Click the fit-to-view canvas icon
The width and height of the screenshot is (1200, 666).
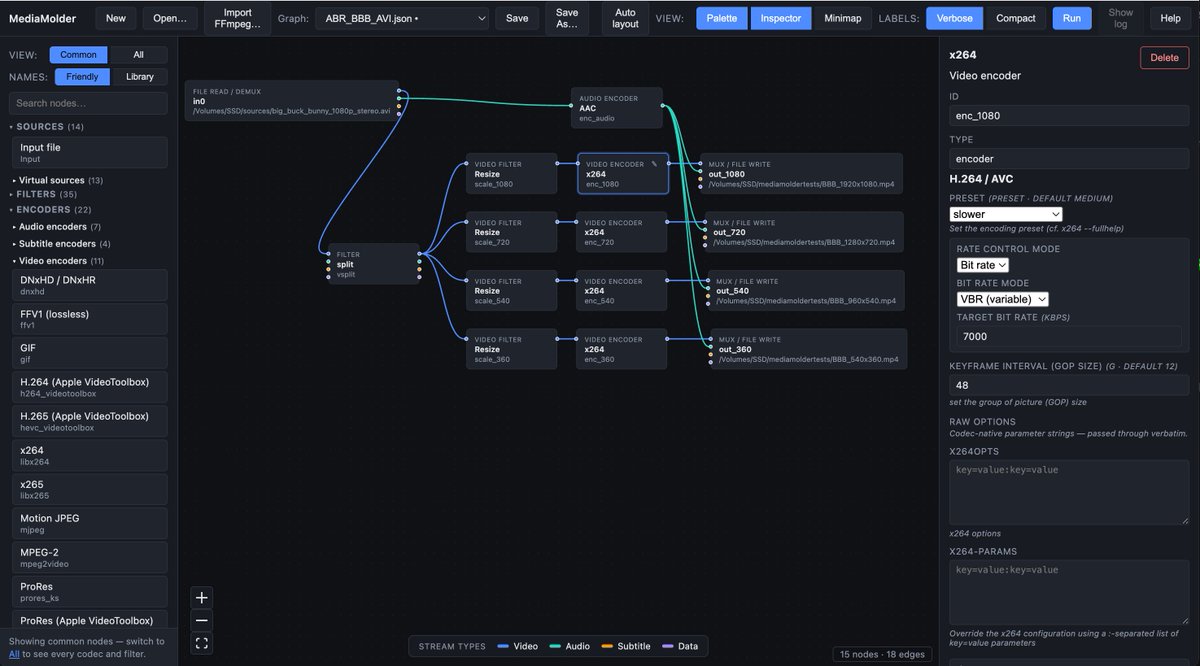pyautogui.click(x=202, y=643)
